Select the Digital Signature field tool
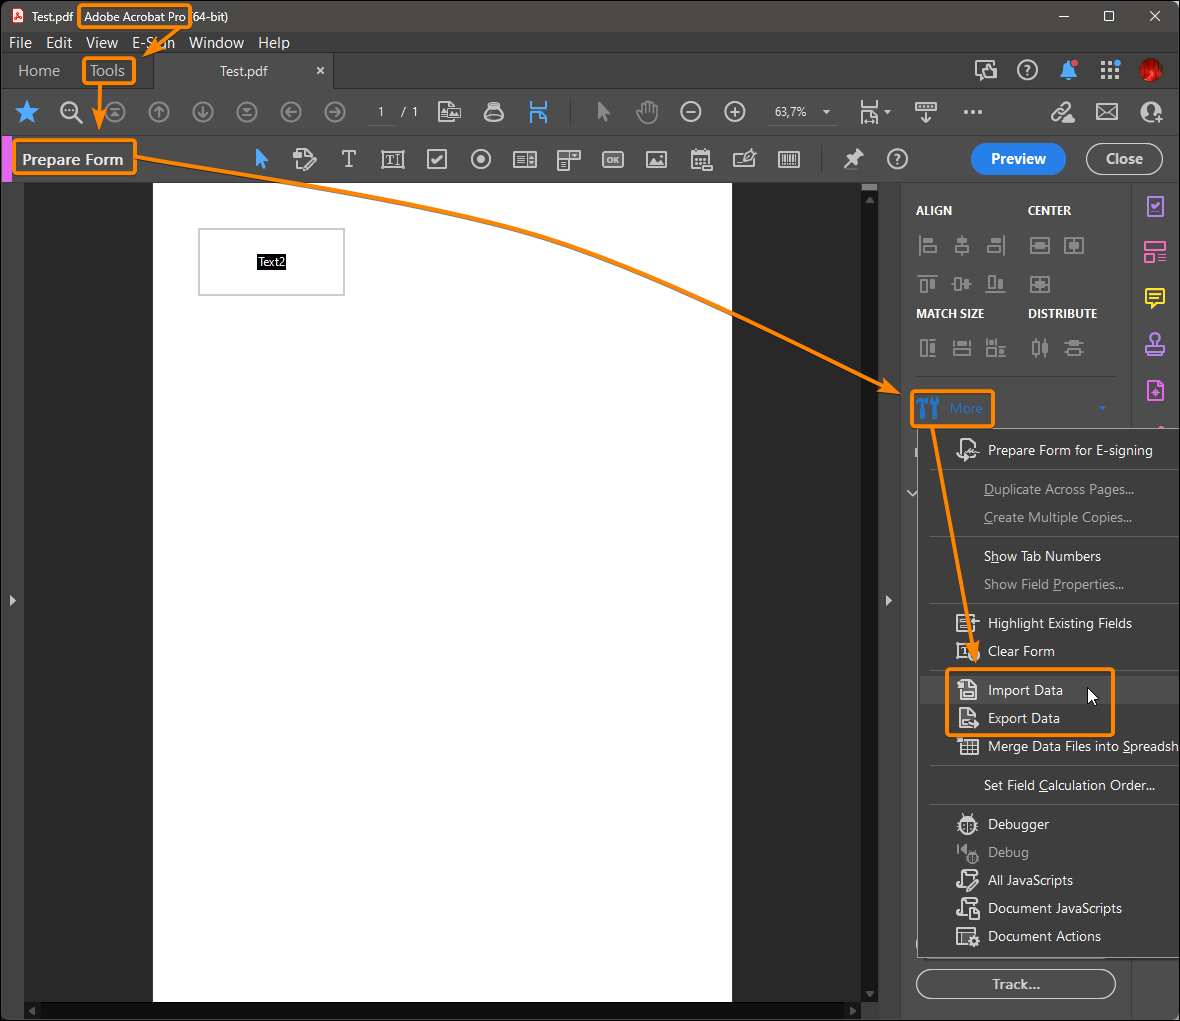This screenshot has width=1180, height=1021. pos(745,159)
